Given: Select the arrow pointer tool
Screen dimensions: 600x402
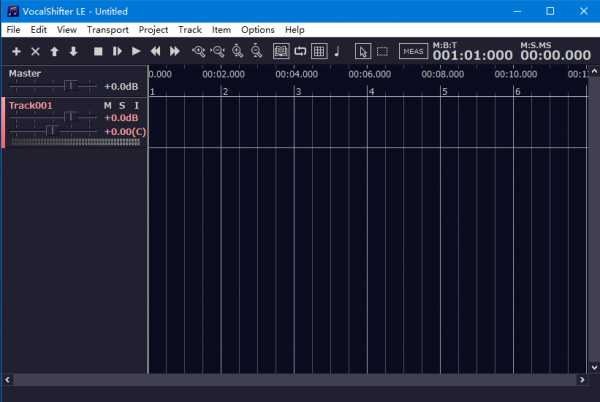Looking at the screenshot, I should point(363,51).
